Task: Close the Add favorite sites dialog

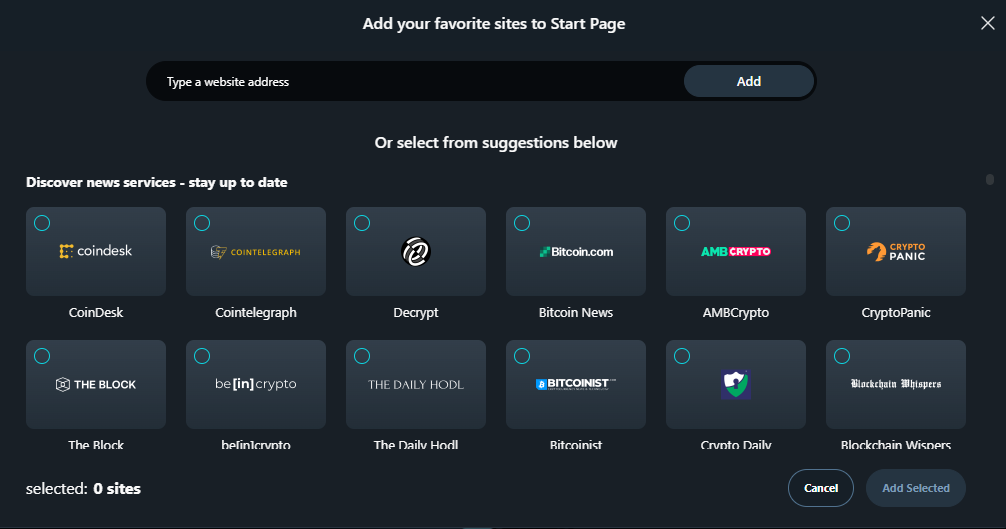Action: (x=987, y=24)
